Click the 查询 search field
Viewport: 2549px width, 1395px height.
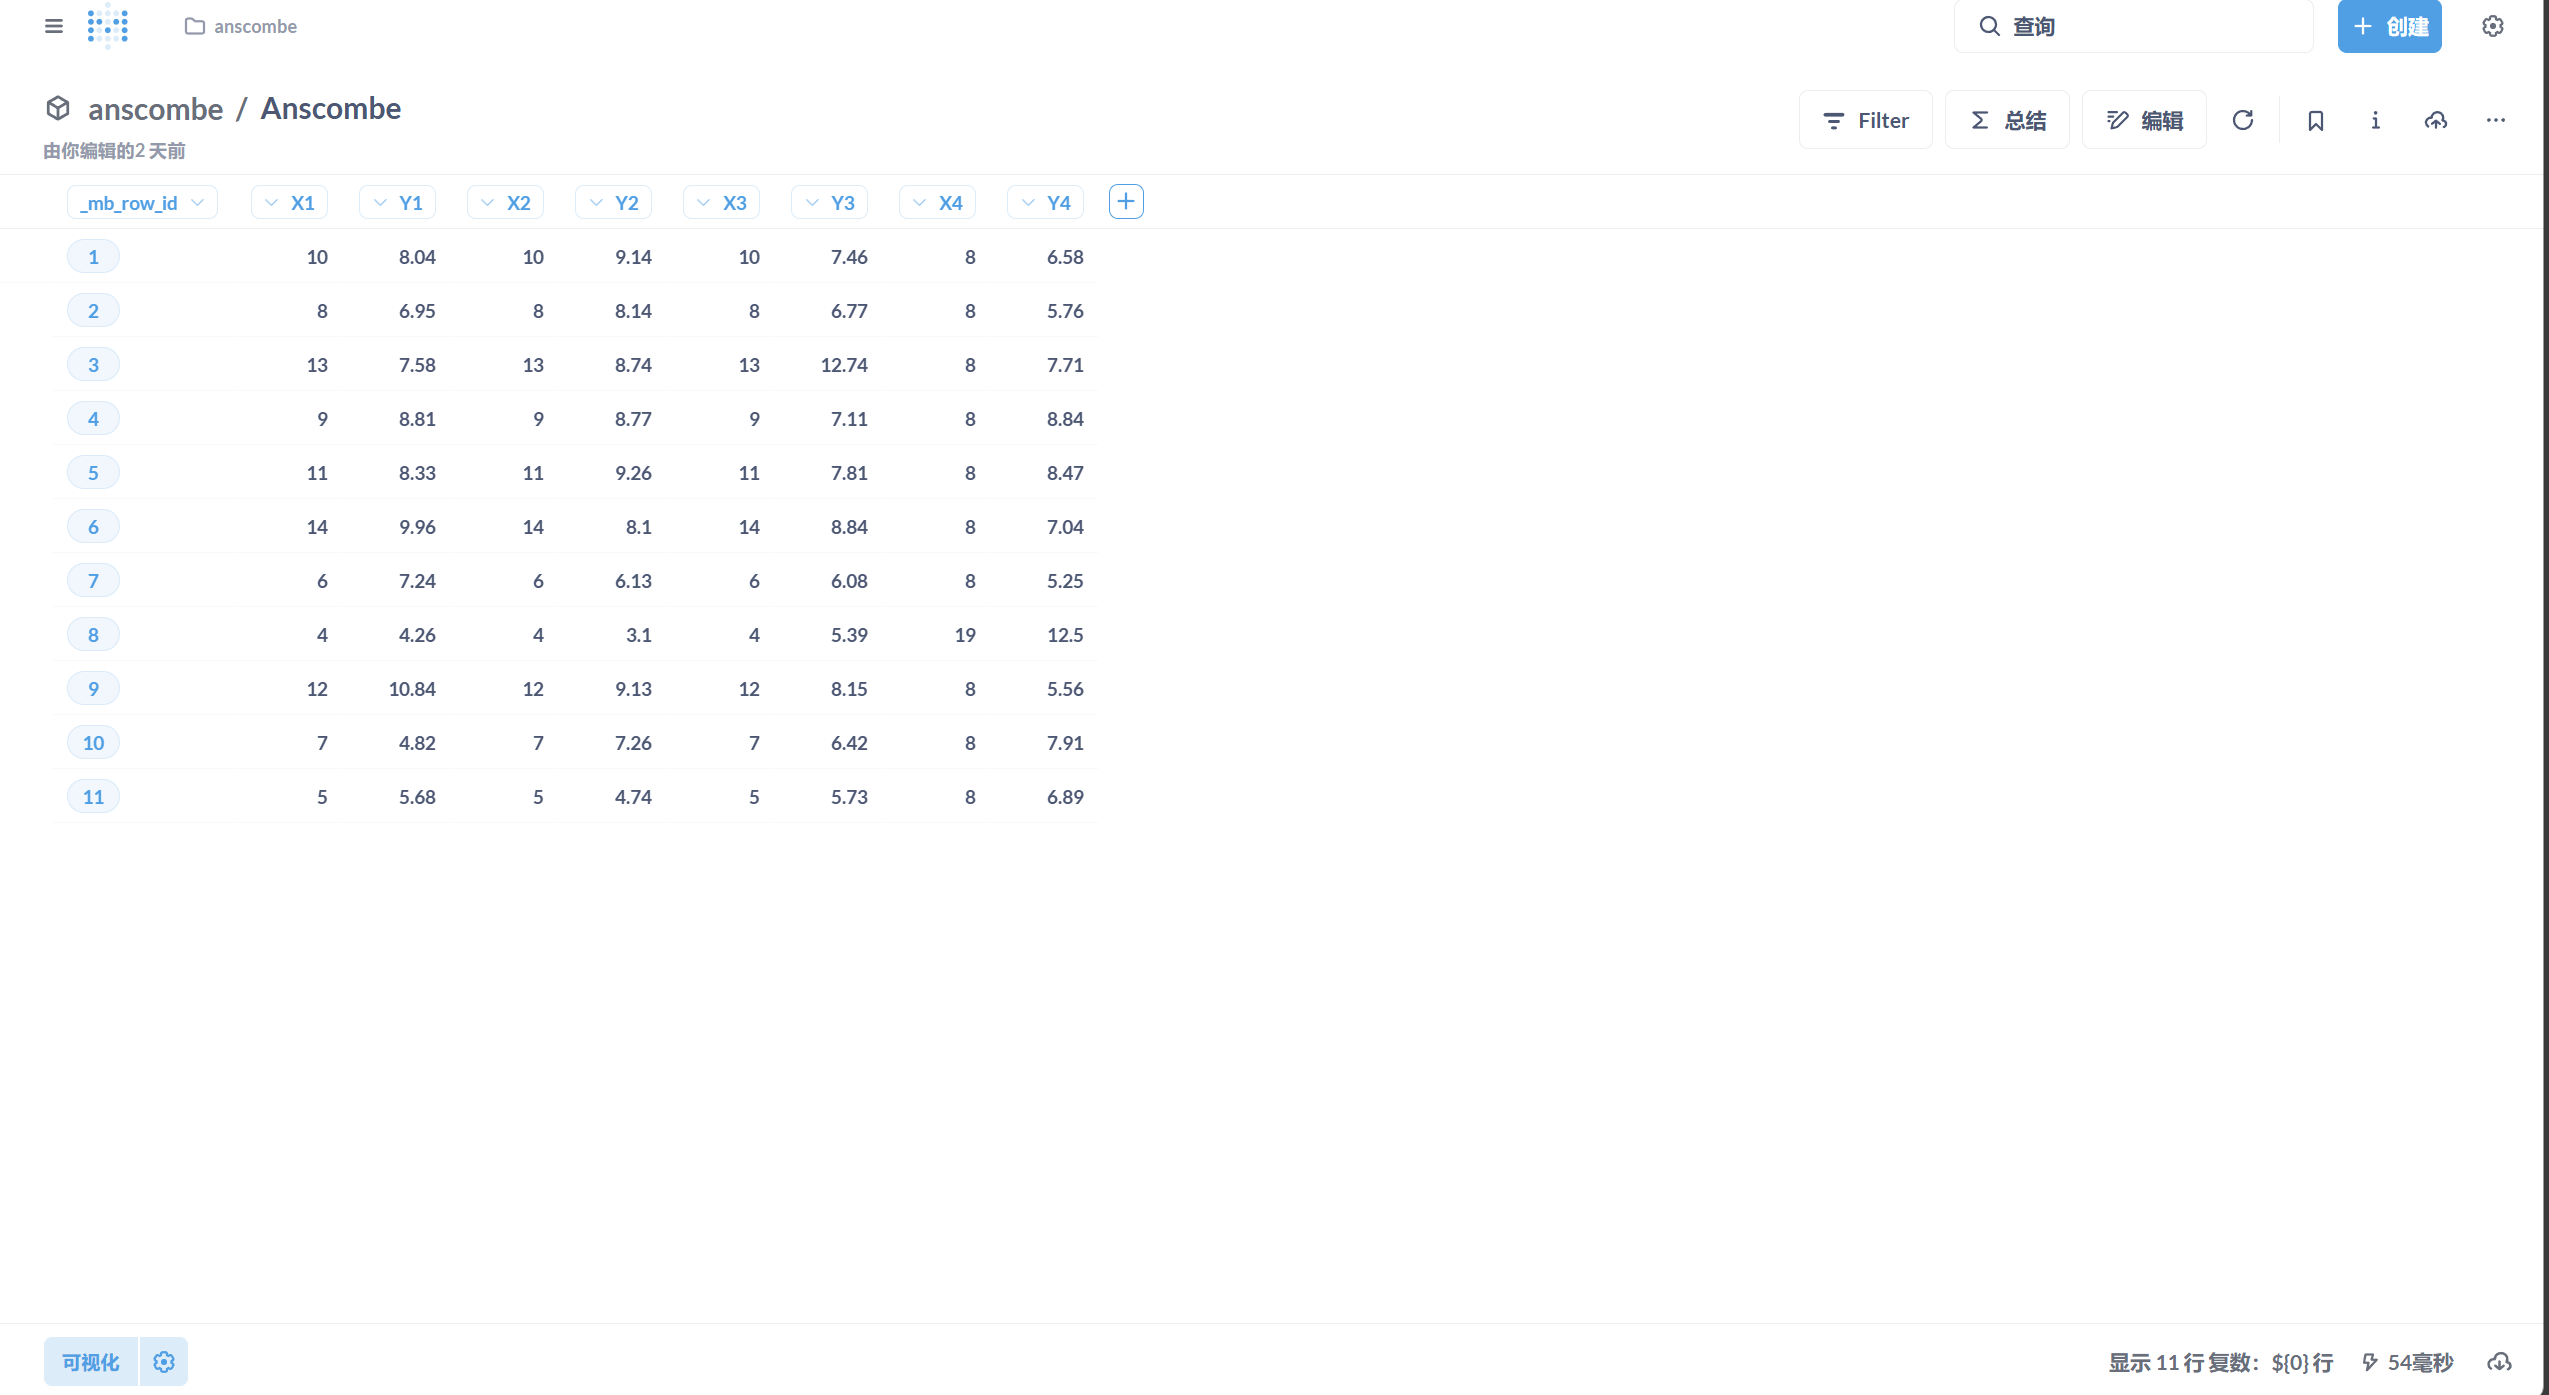point(2133,26)
